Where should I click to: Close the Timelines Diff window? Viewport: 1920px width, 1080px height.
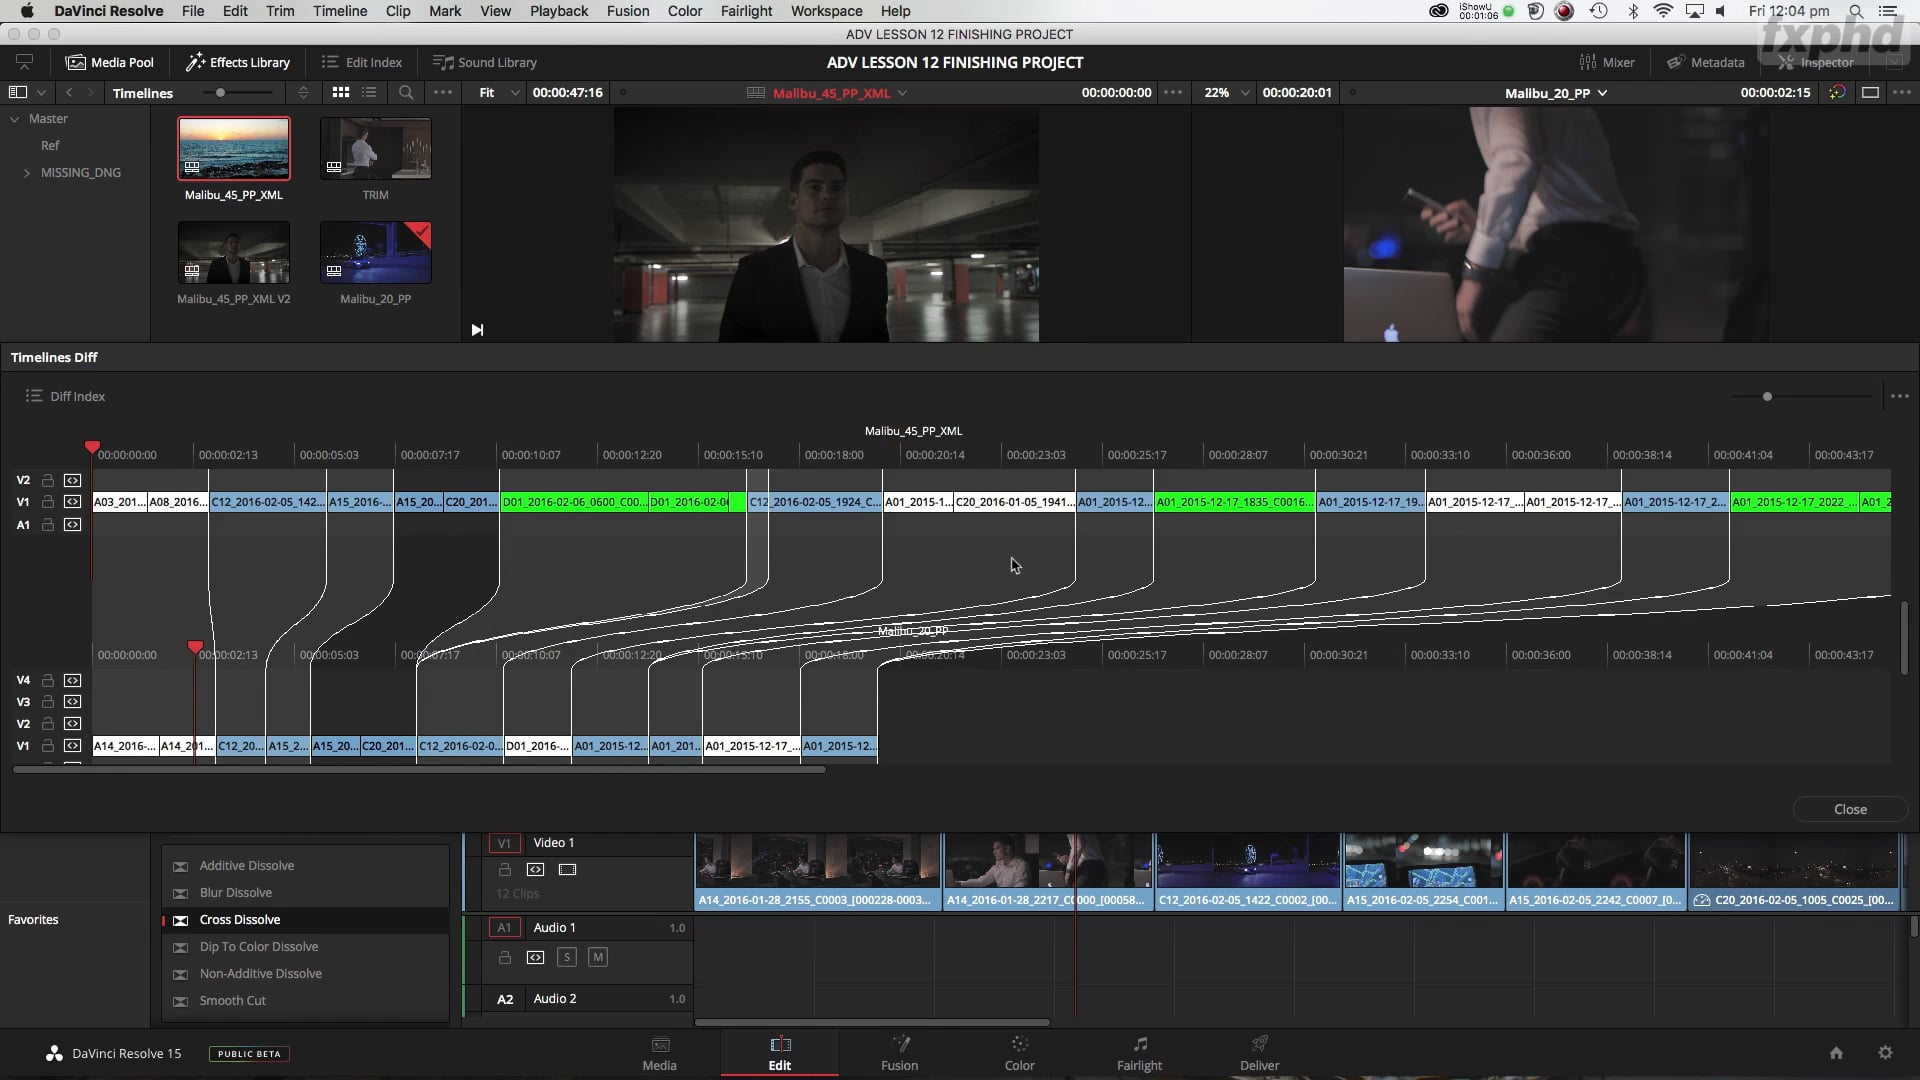pos(1849,808)
